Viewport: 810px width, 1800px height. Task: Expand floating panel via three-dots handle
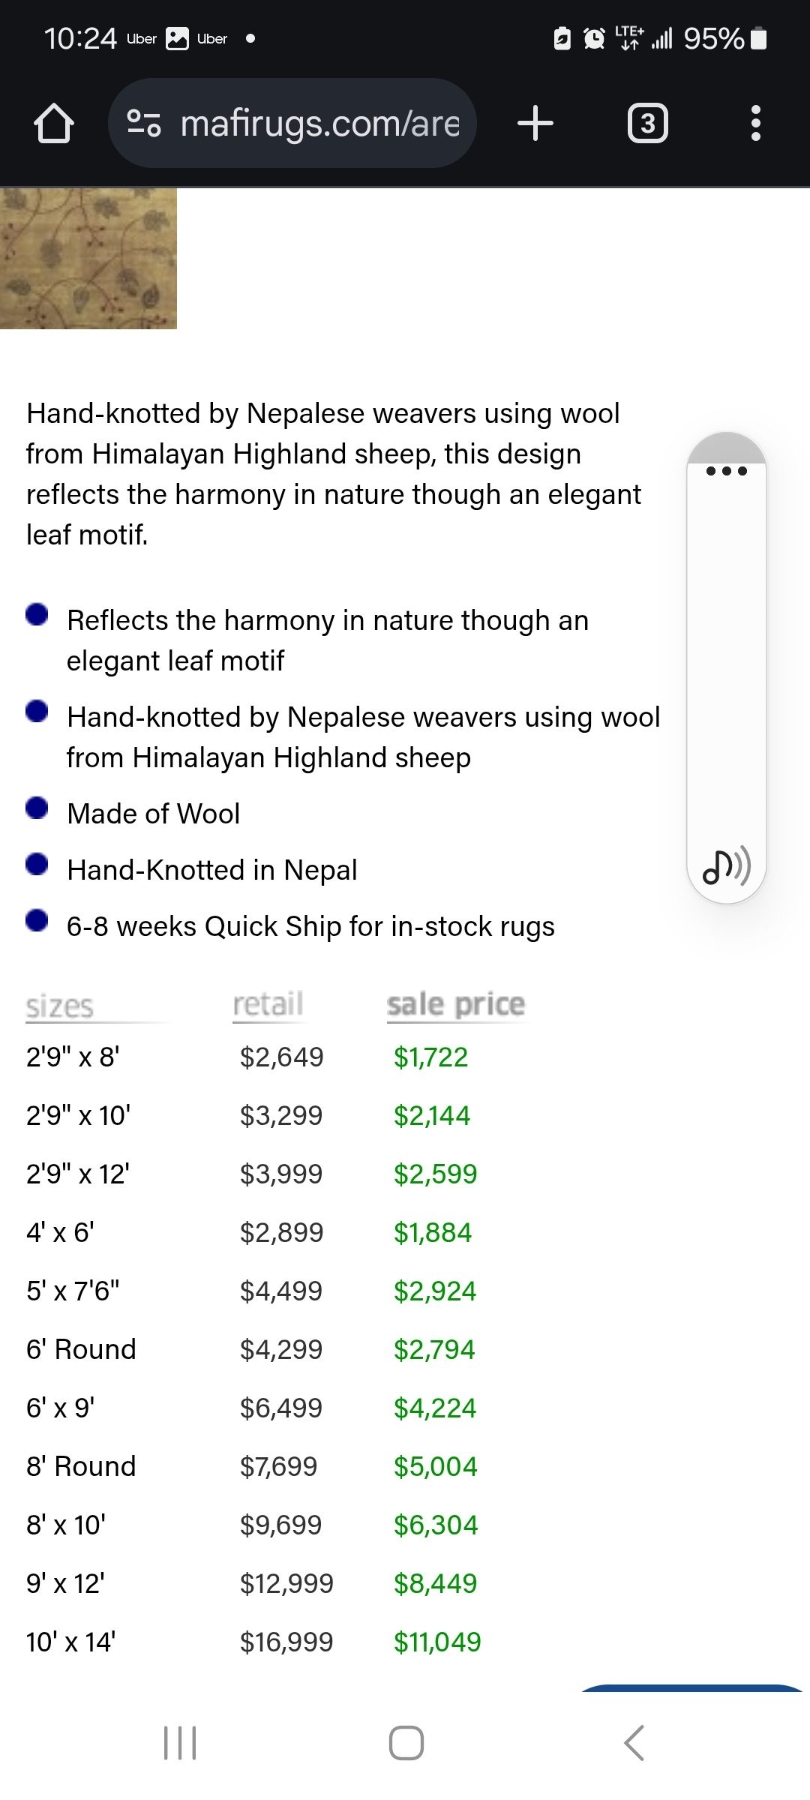pos(726,470)
